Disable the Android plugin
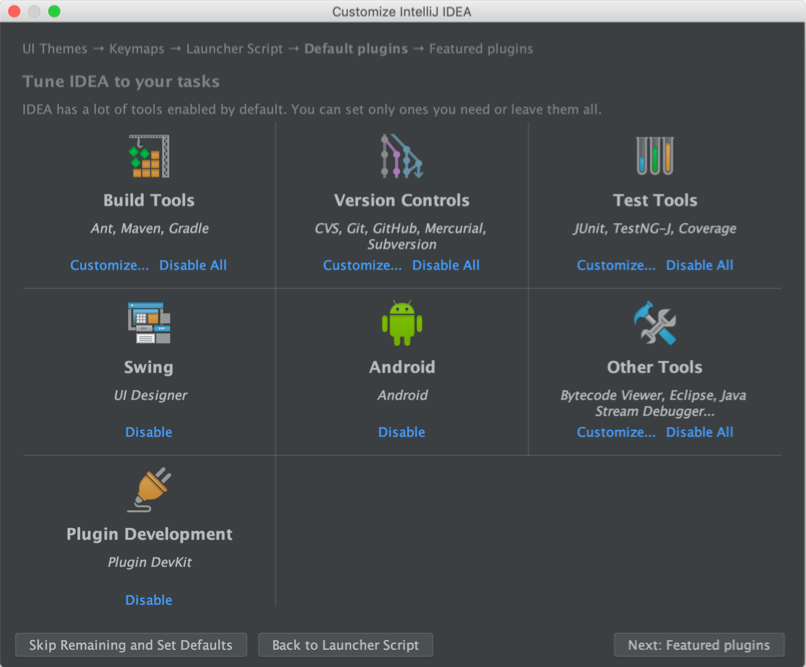This screenshot has height=667, width=806. click(401, 432)
